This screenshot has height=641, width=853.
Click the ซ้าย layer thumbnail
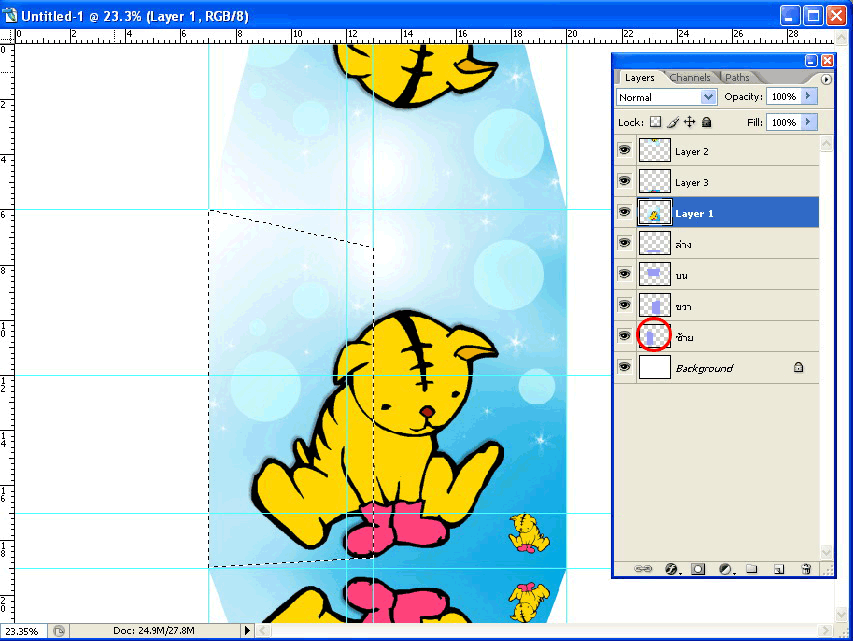(654, 336)
